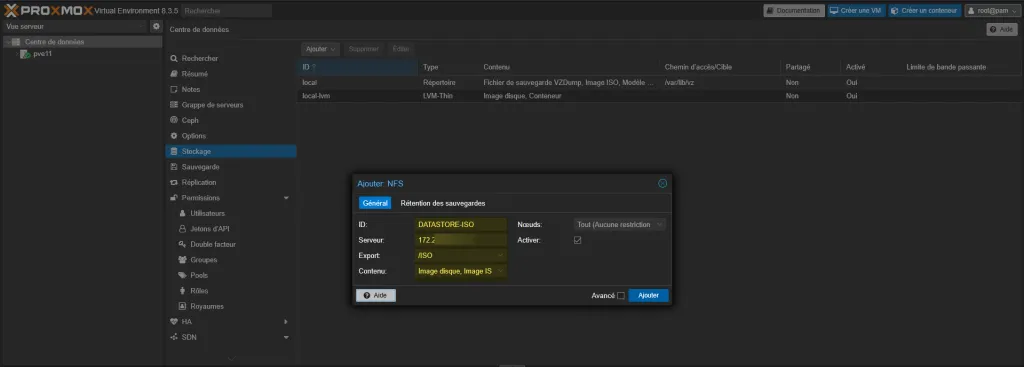The height and width of the screenshot is (367, 1024).
Task: Collapse the Permissions section
Action: (x=286, y=198)
